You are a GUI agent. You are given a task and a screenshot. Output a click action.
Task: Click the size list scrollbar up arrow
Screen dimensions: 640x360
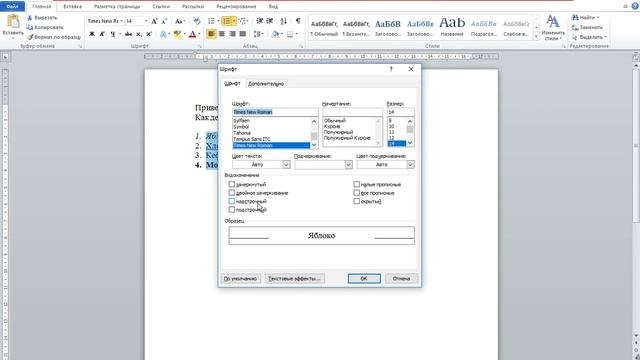click(410, 121)
